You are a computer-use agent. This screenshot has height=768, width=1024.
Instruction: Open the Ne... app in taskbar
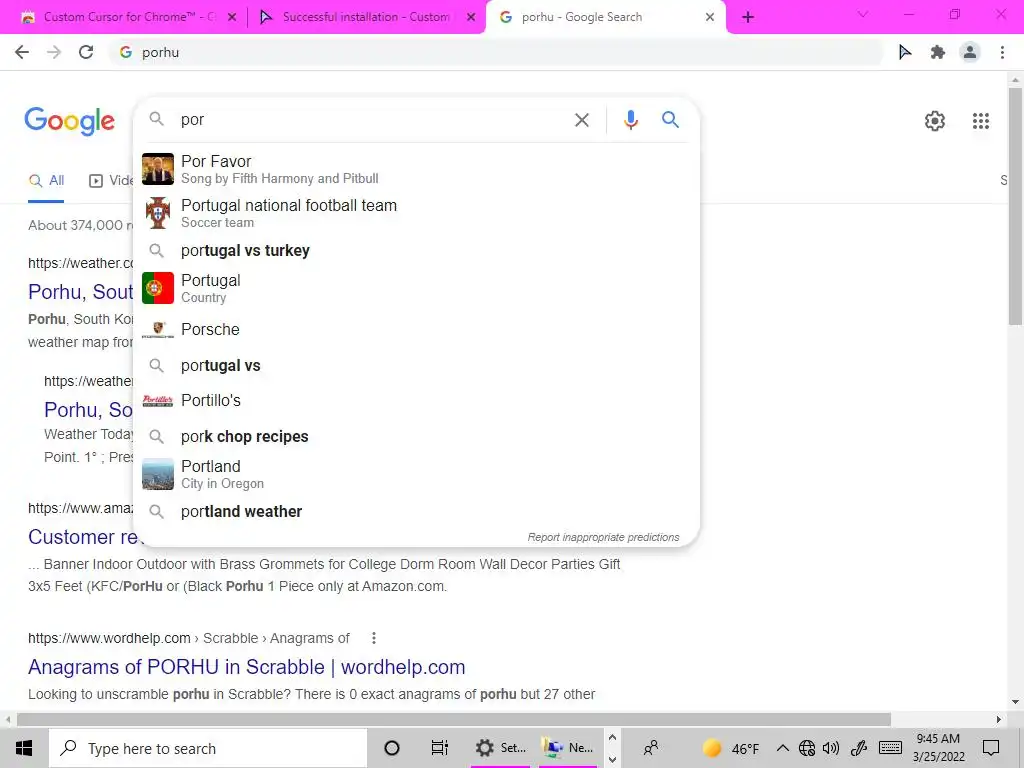click(x=567, y=748)
